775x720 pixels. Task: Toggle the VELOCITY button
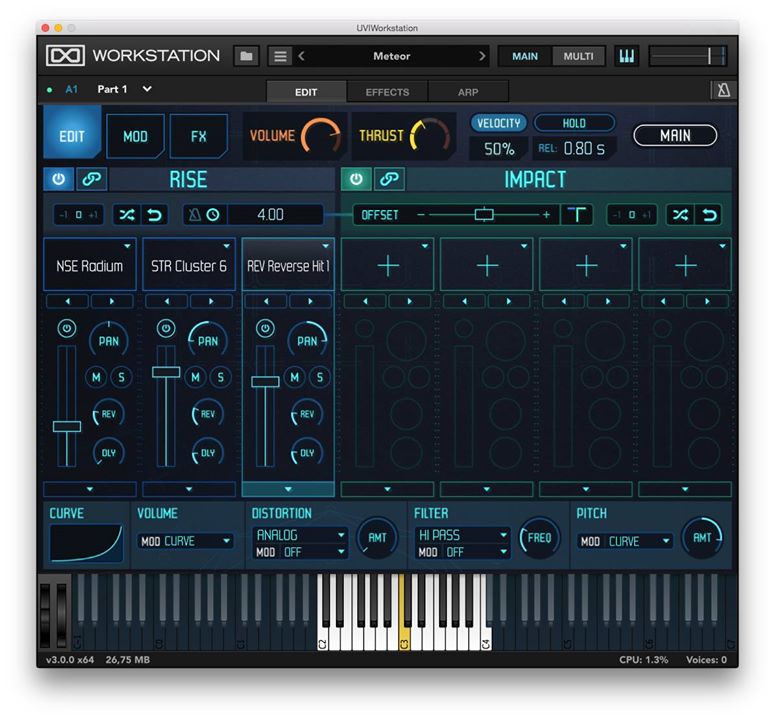[498, 123]
